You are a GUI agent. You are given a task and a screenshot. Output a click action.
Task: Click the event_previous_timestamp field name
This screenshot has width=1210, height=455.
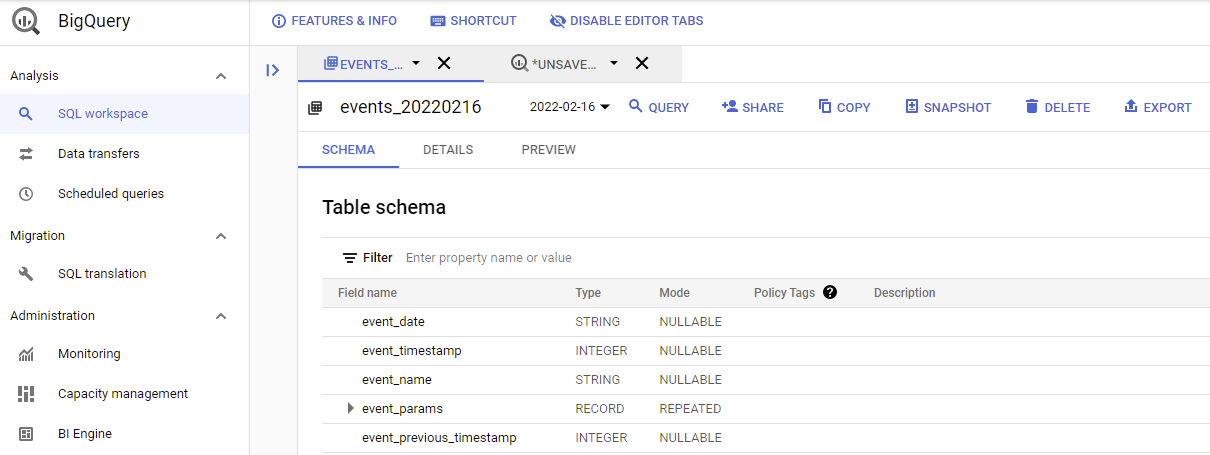(439, 438)
